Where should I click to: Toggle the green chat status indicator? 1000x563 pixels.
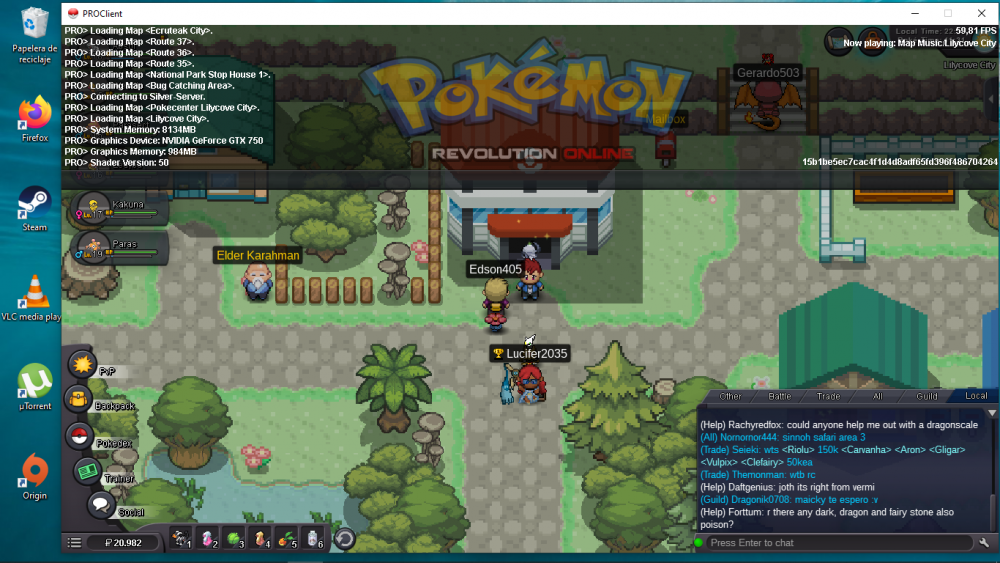(699, 543)
